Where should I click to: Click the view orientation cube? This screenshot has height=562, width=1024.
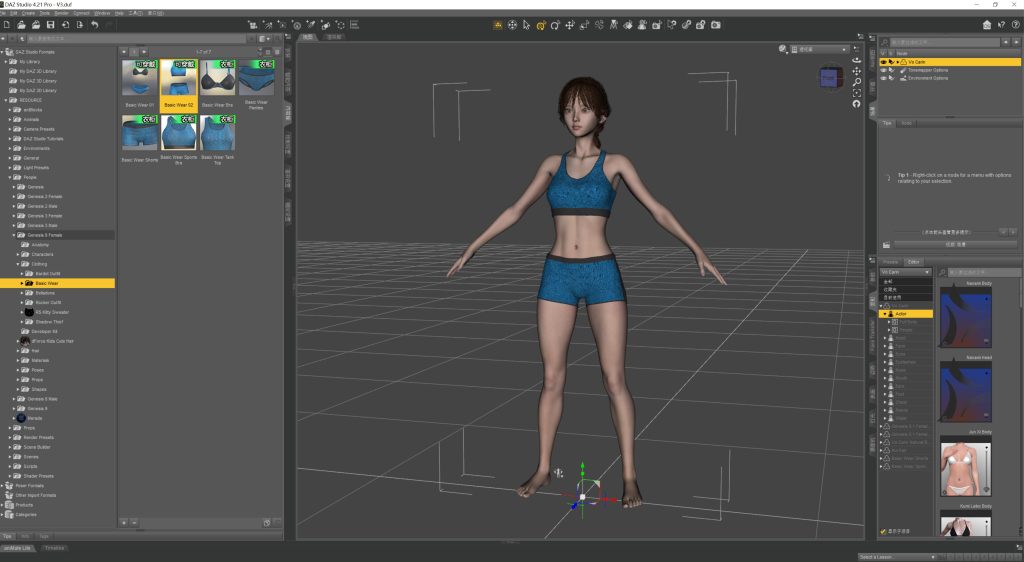click(829, 78)
